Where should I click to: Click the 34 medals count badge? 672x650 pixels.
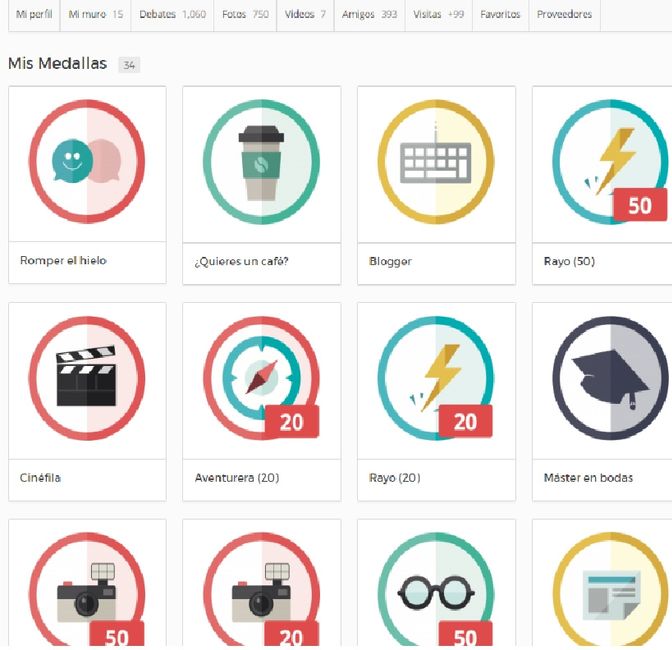coord(129,65)
